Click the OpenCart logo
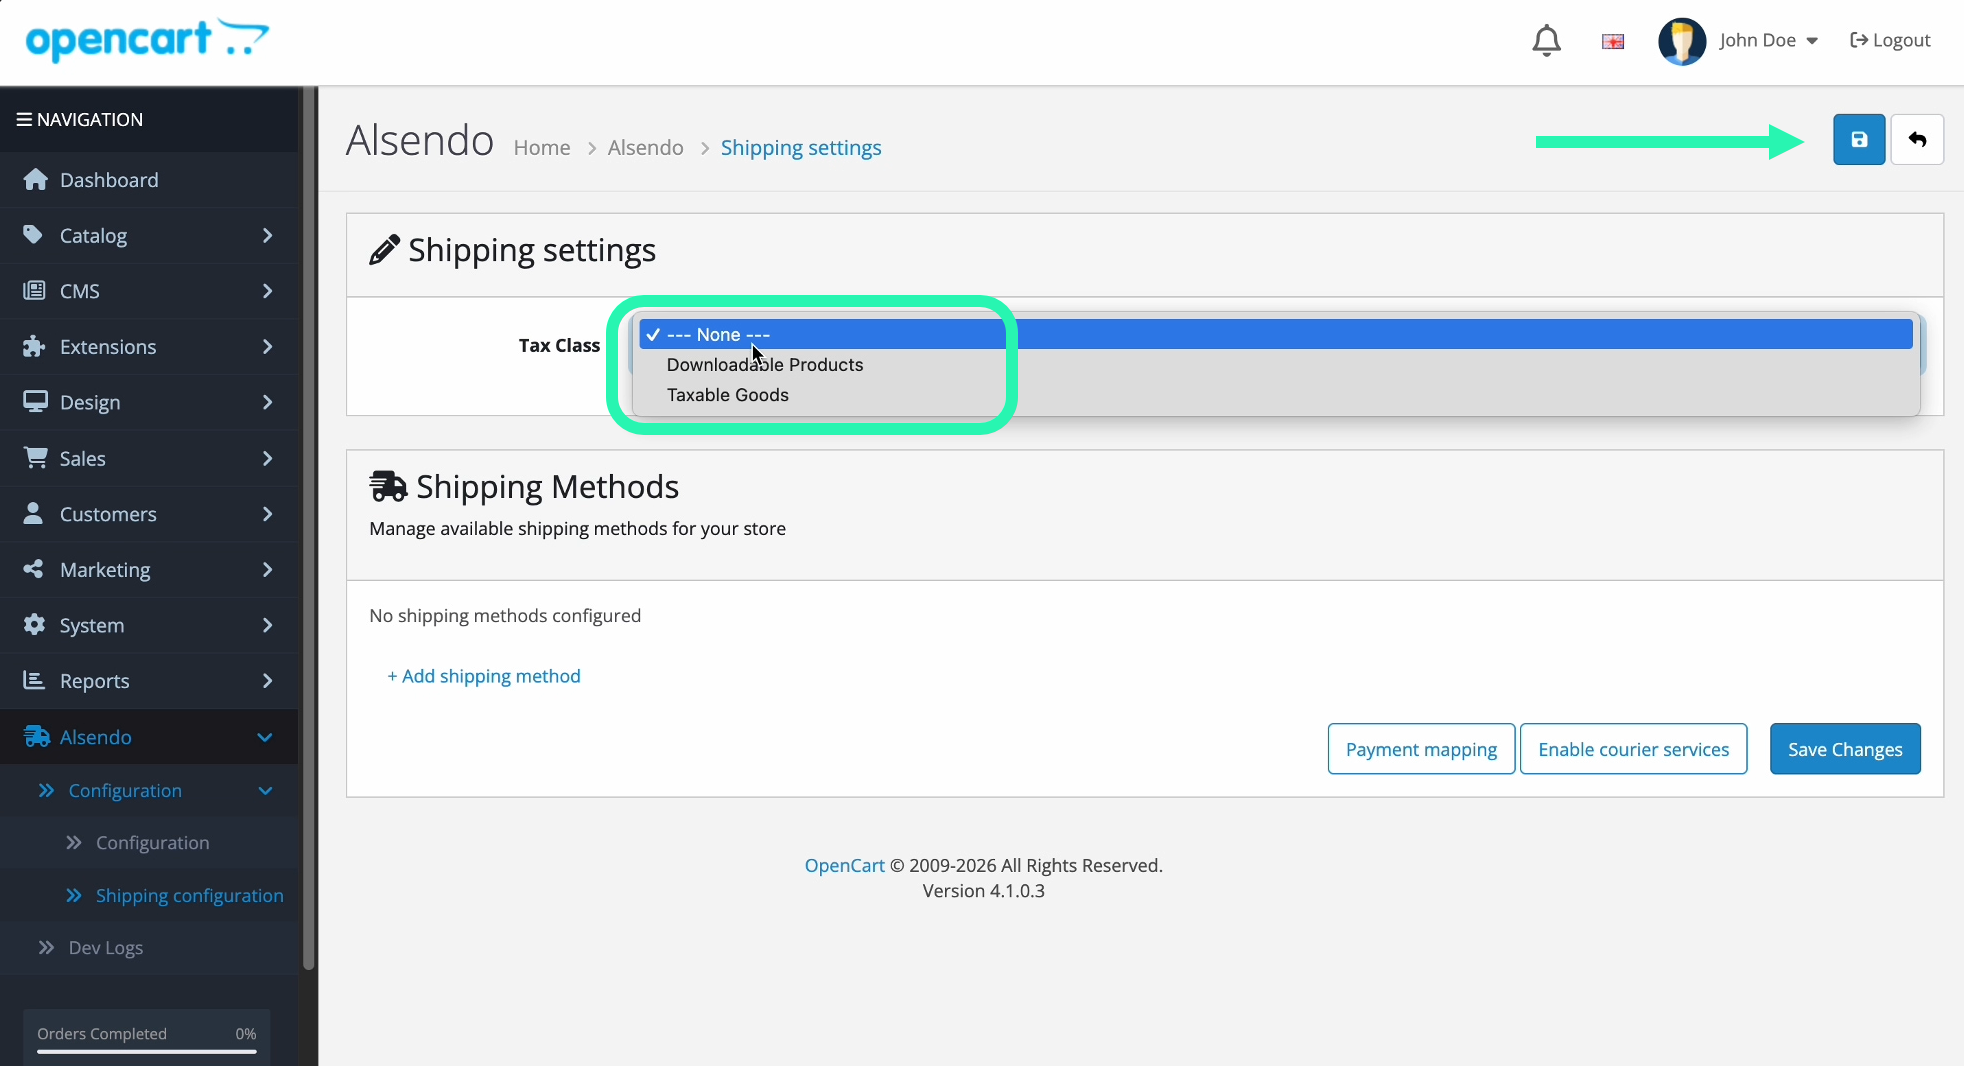The width and height of the screenshot is (1964, 1066). (x=147, y=40)
